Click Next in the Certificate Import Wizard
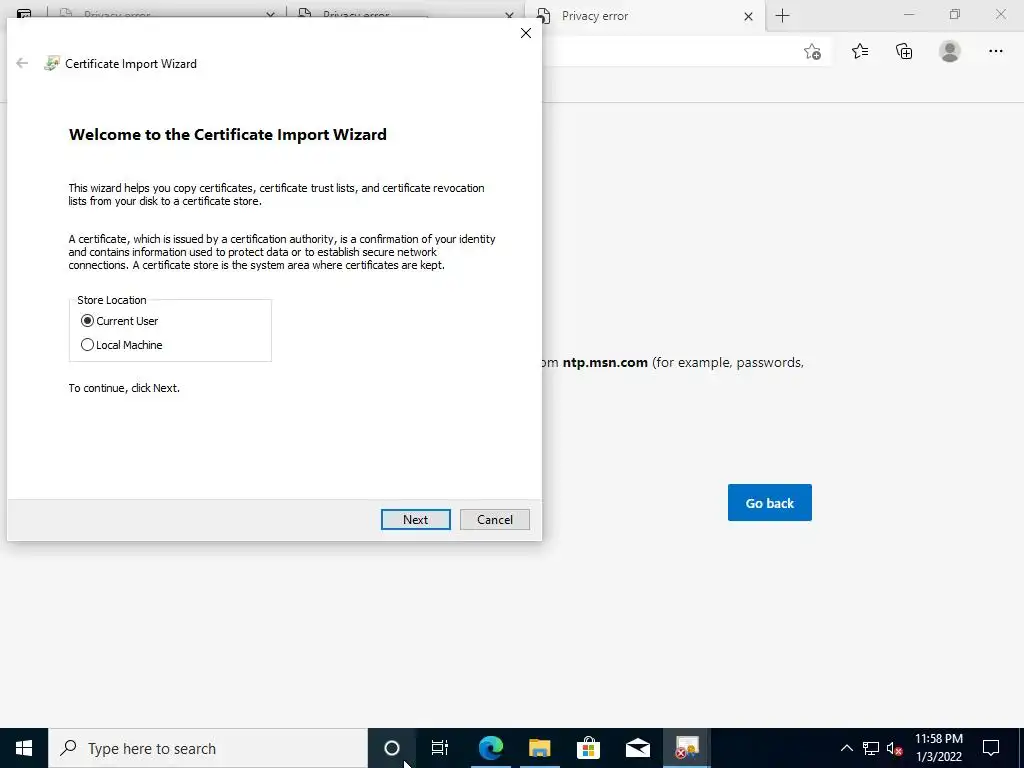The height and width of the screenshot is (768, 1024). coord(415,519)
